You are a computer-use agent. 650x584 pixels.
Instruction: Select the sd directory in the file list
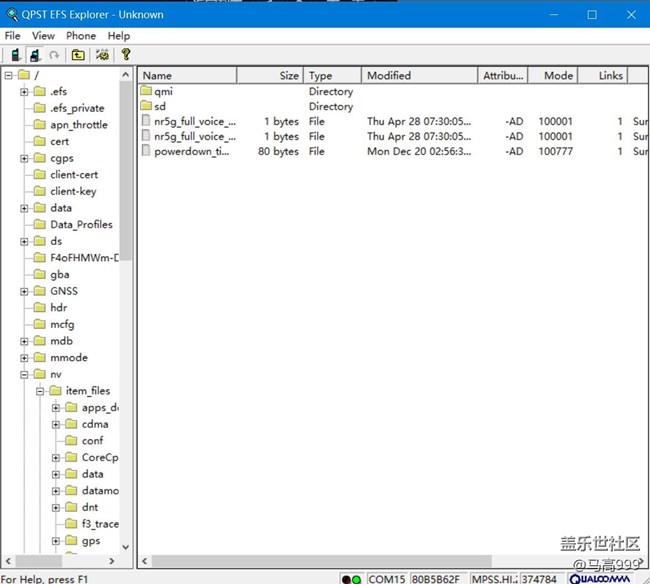coord(159,106)
